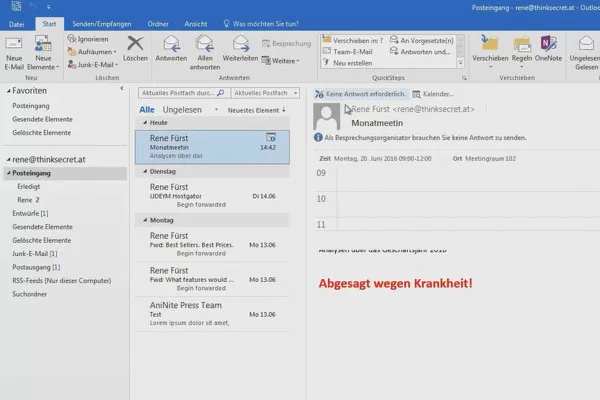Open the Monatmeetin message from Rene Fürst
Viewport: 600px width, 400px height.
[x=212, y=147]
